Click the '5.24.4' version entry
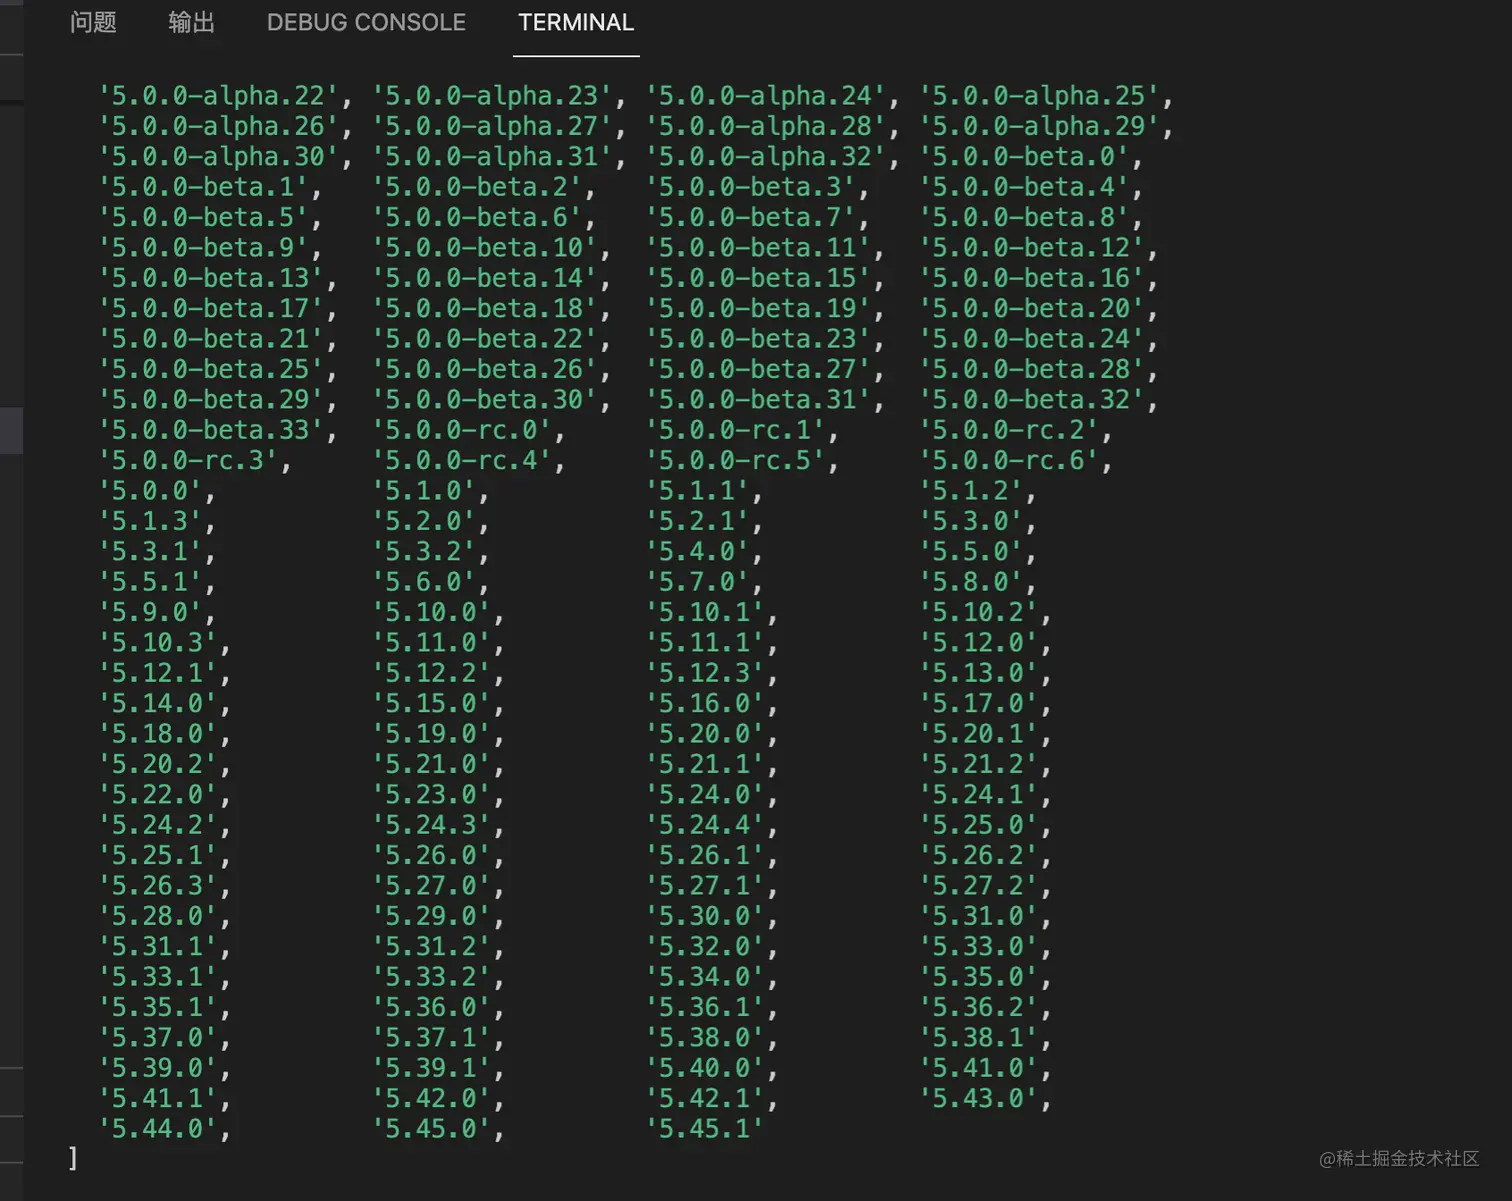 (706, 825)
